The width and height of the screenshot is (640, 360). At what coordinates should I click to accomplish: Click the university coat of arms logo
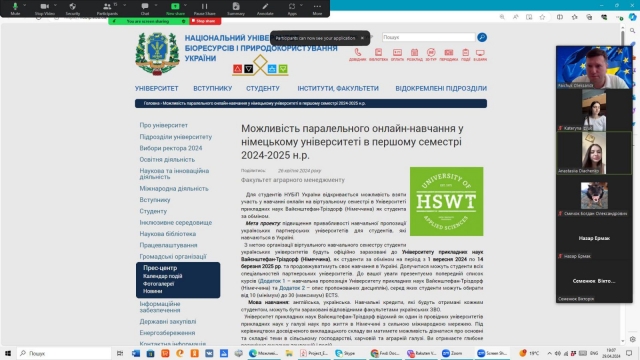(157, 53)
